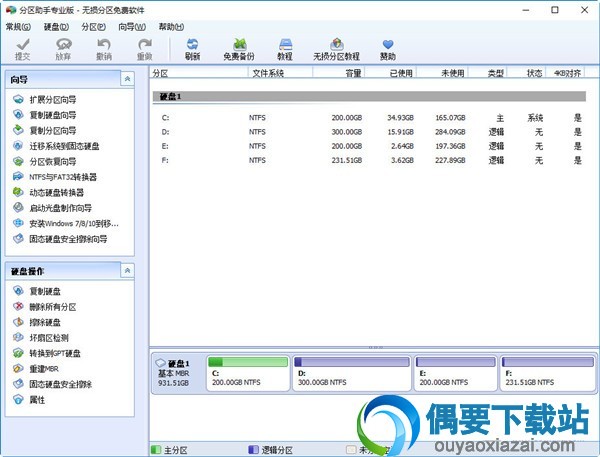
Task: Select 转换到GPT硬盘 operation
Action: [x=47, y=353]
